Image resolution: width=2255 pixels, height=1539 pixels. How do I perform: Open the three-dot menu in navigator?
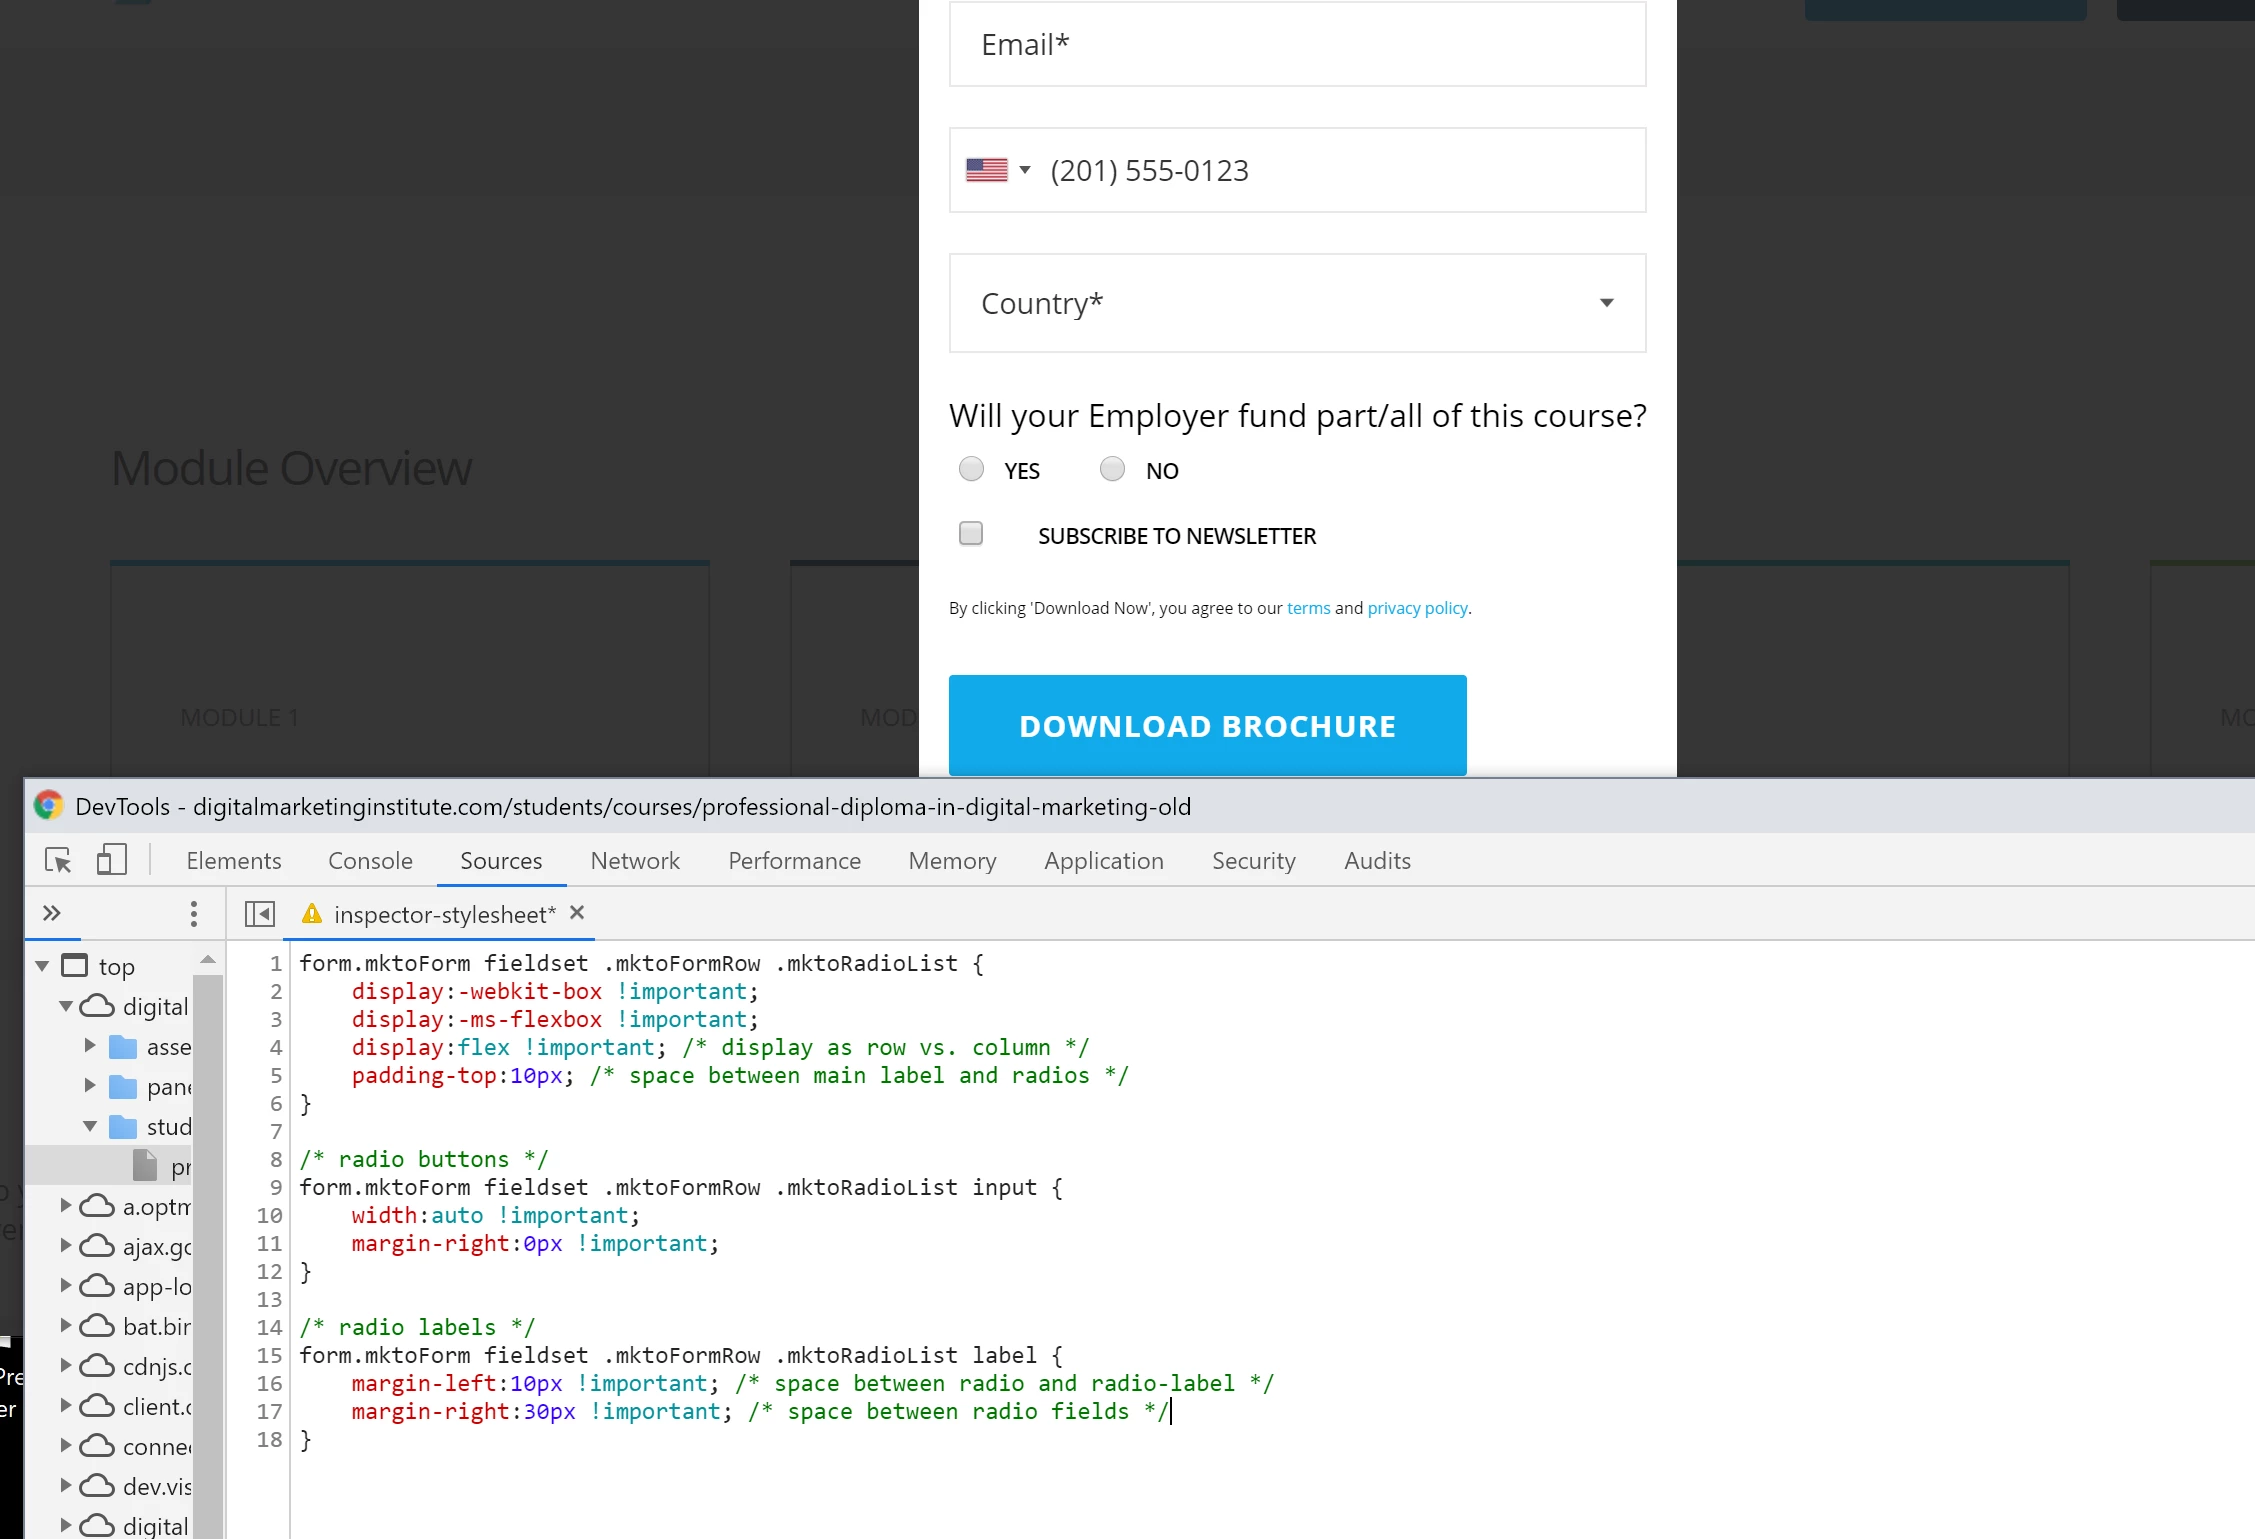click(x=194, y=913)
